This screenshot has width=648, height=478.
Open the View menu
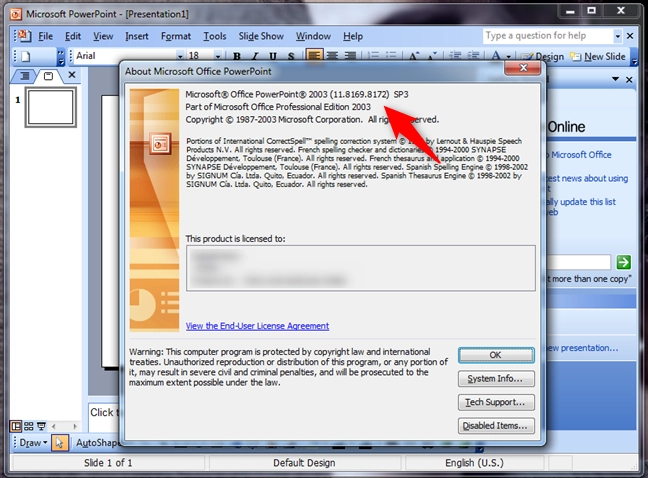pos(103,36)
